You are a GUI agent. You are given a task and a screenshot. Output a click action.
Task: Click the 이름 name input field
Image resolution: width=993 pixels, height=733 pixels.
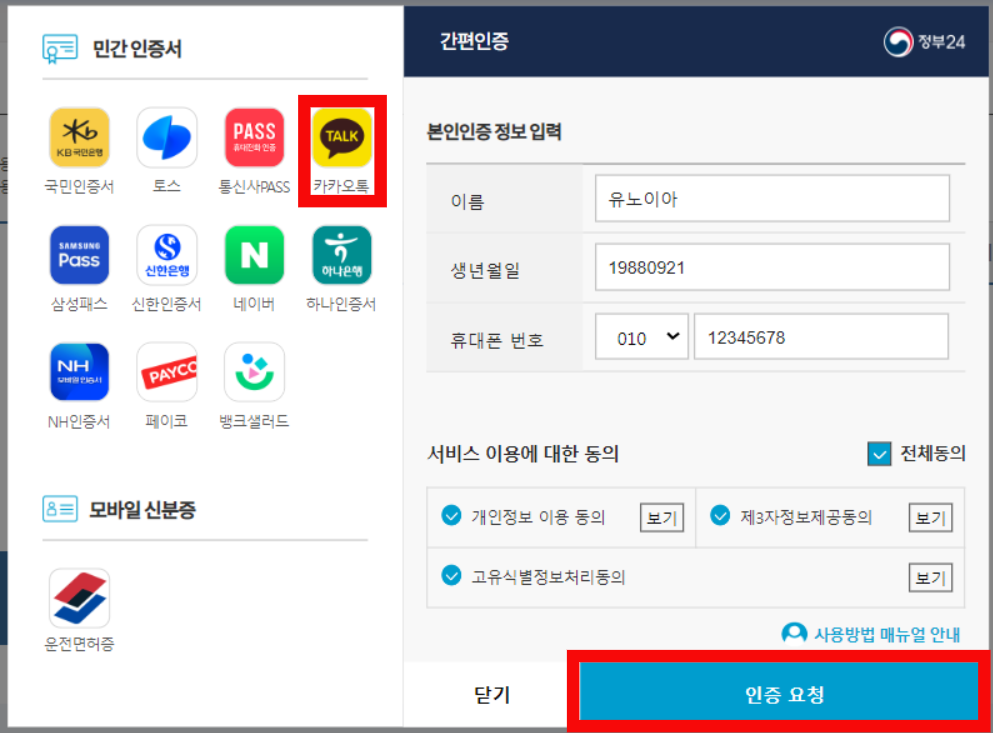[772, 198]
